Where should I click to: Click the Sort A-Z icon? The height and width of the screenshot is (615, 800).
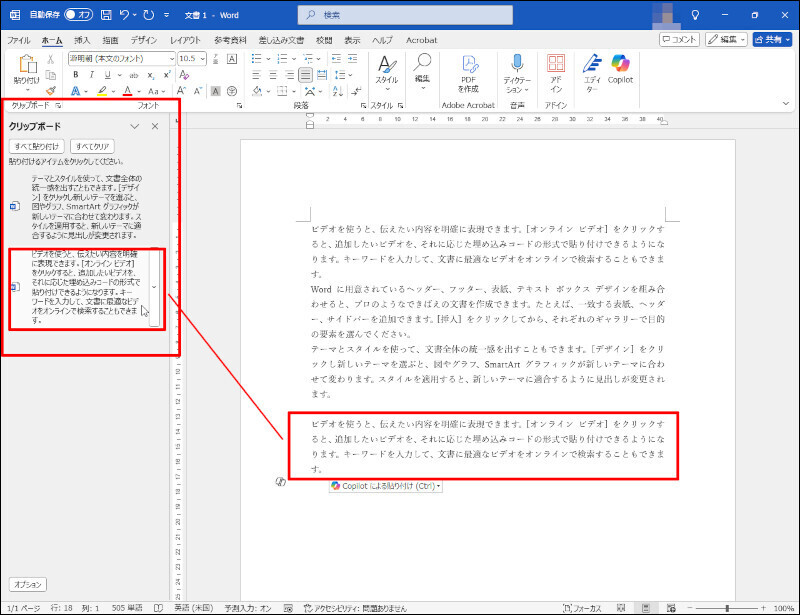point(337,91)
